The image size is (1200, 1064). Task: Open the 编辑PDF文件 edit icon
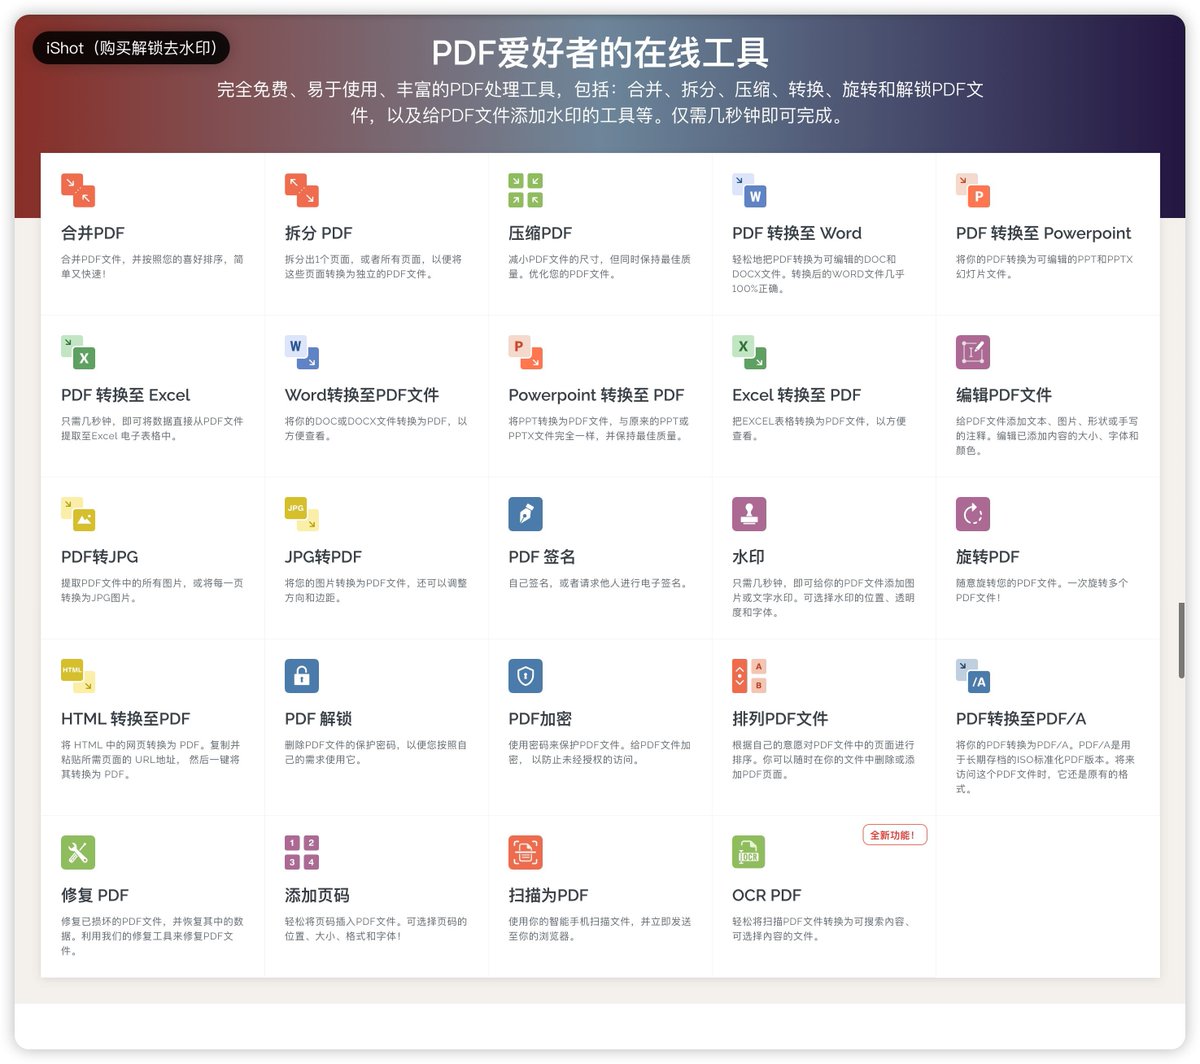973,352
